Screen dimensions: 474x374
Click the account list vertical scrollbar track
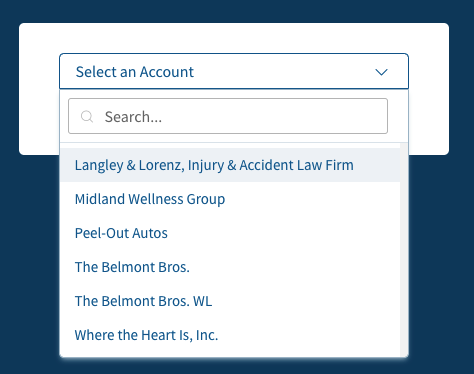(404, 250)
